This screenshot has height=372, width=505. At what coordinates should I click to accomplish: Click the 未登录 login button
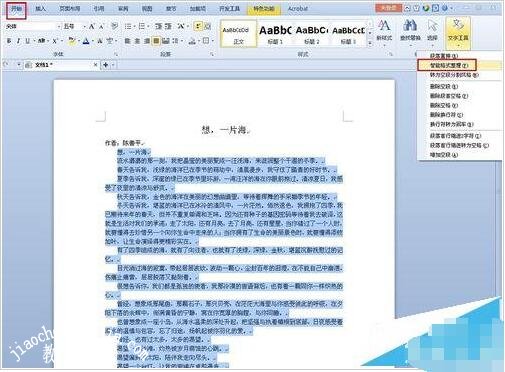(388, 8)
